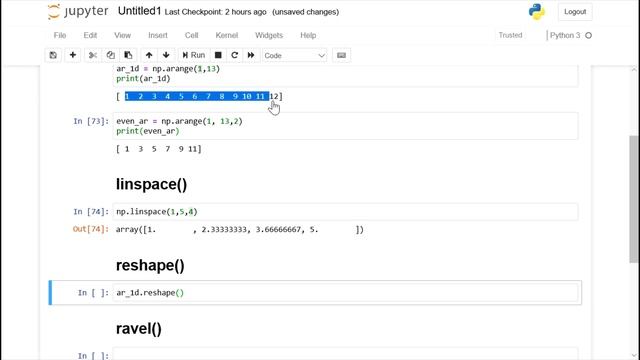Copy selected cells icon
This screenshot has width=640, height=360.
[110, 55]
